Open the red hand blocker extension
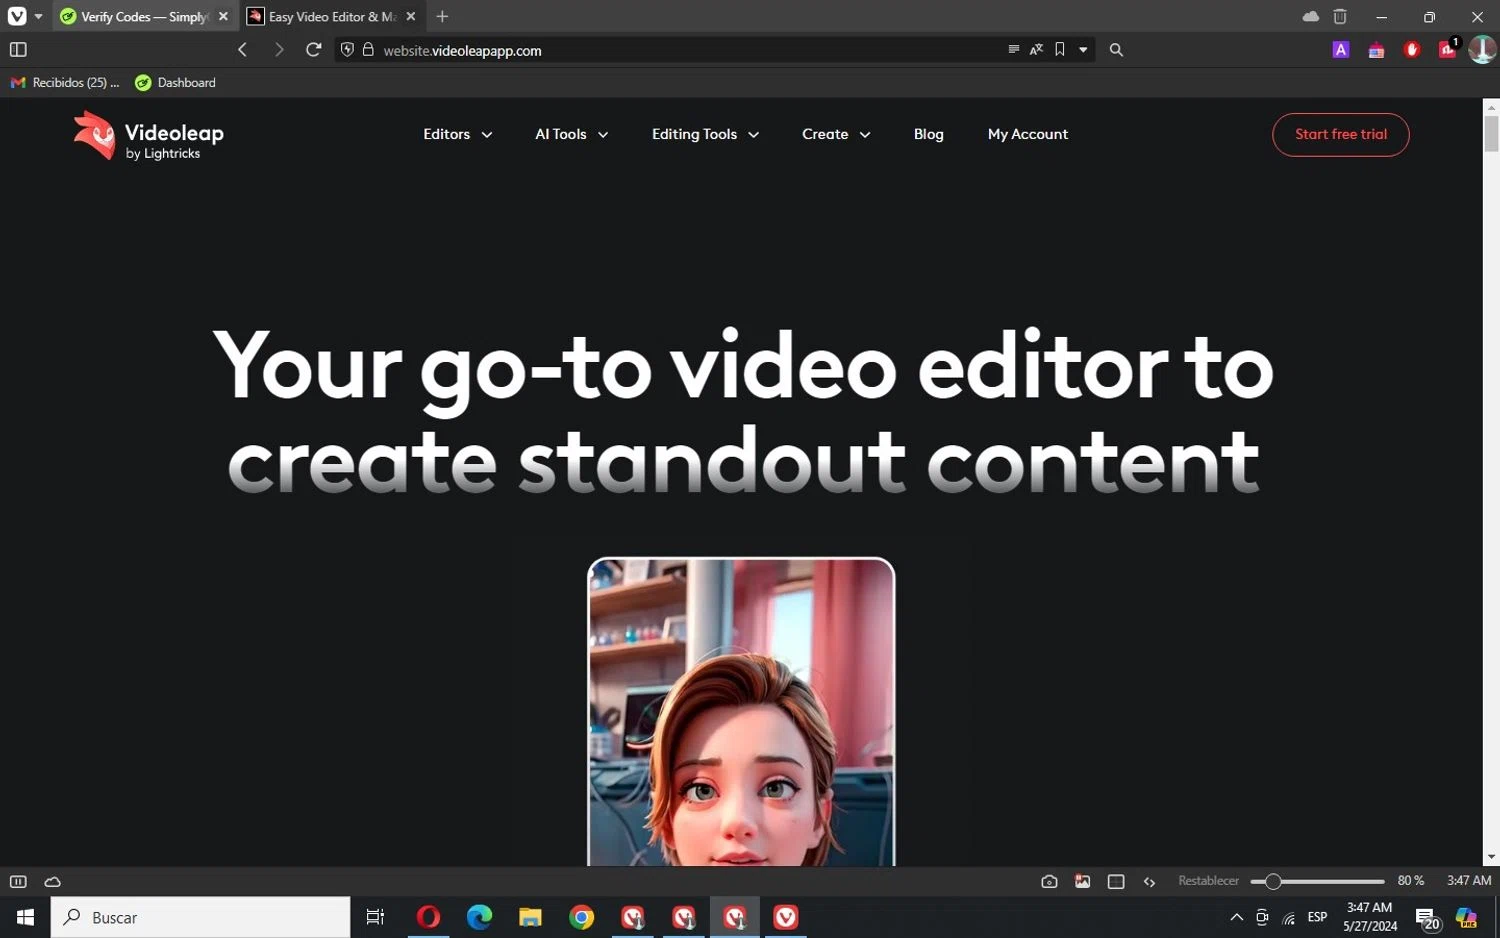The width and height of the screenshot is (1500, 938). pos(1412,49)
